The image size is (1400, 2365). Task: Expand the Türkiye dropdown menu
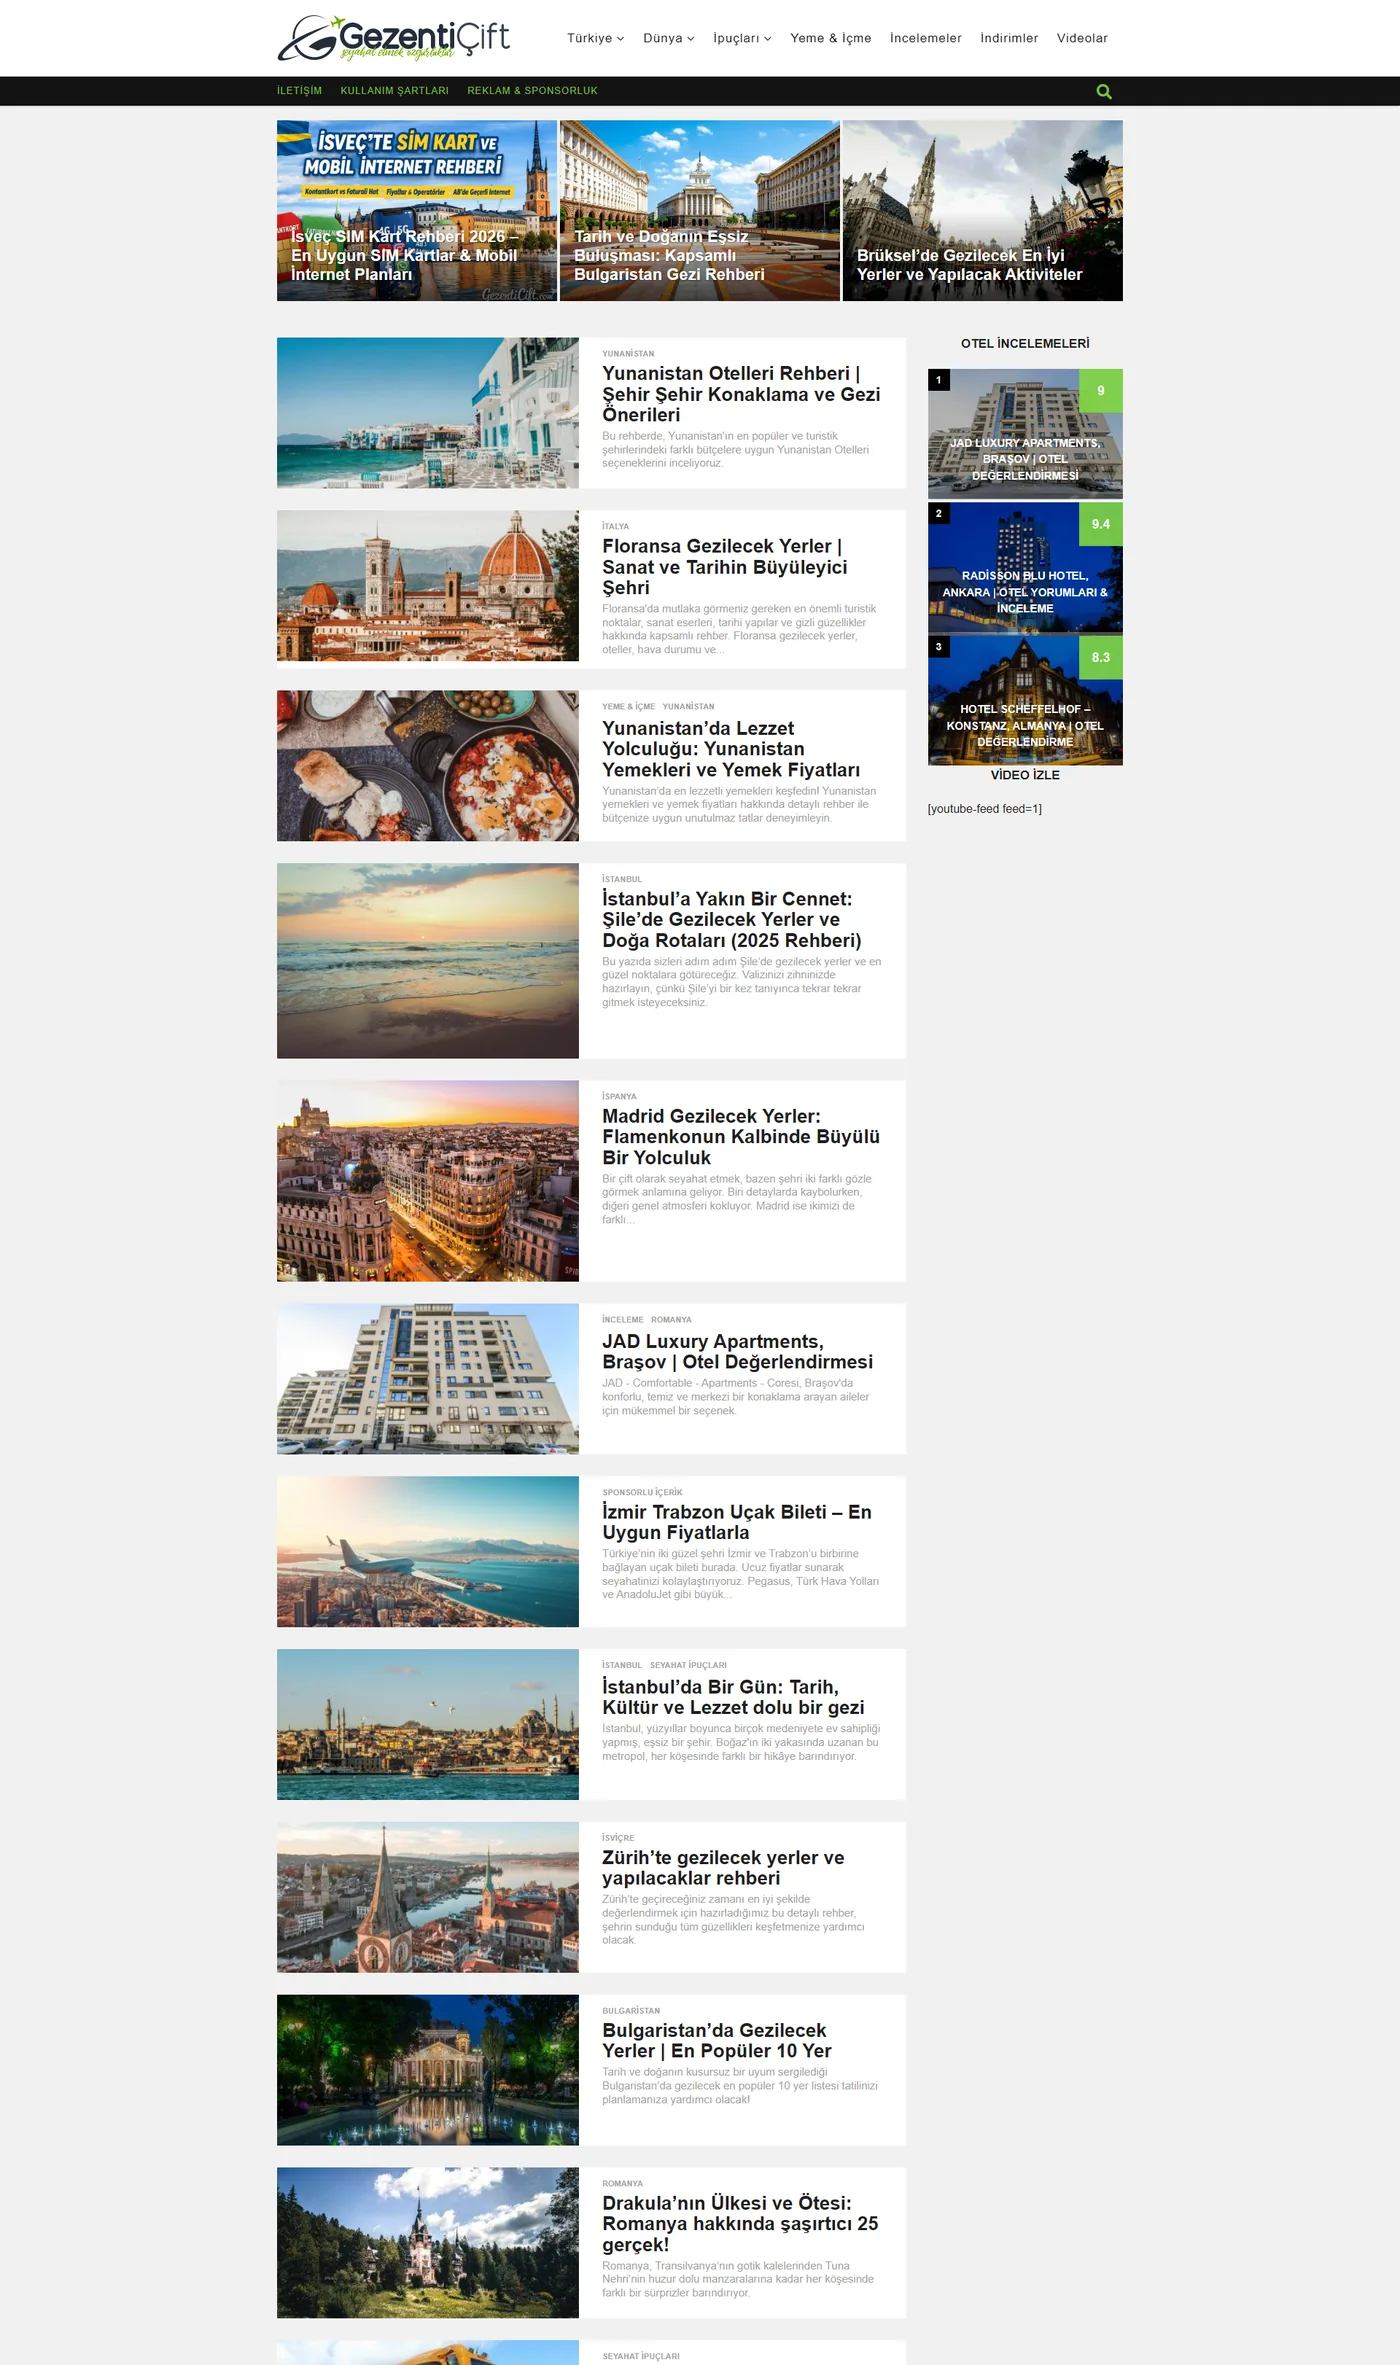pos(595,38)
